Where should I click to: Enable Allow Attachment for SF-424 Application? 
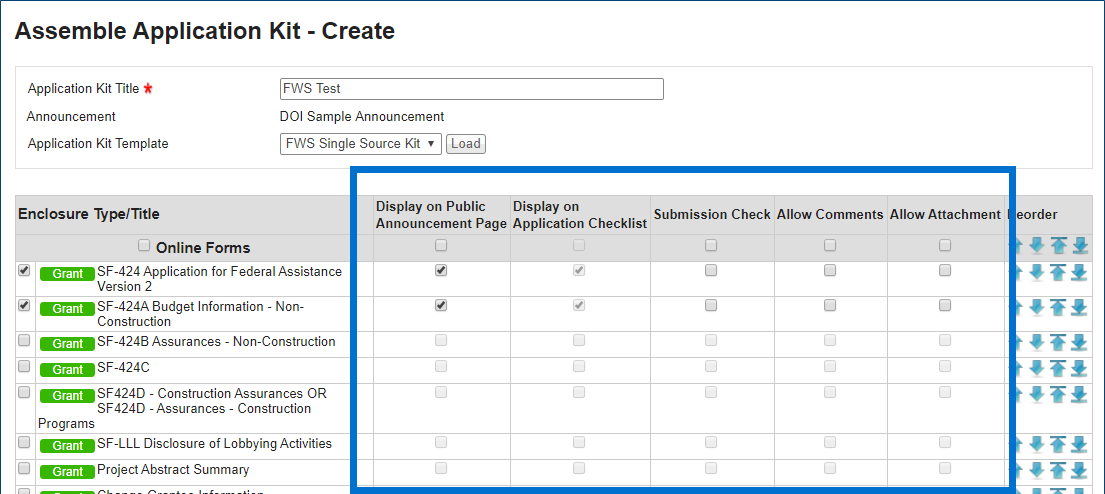point(945,270)
